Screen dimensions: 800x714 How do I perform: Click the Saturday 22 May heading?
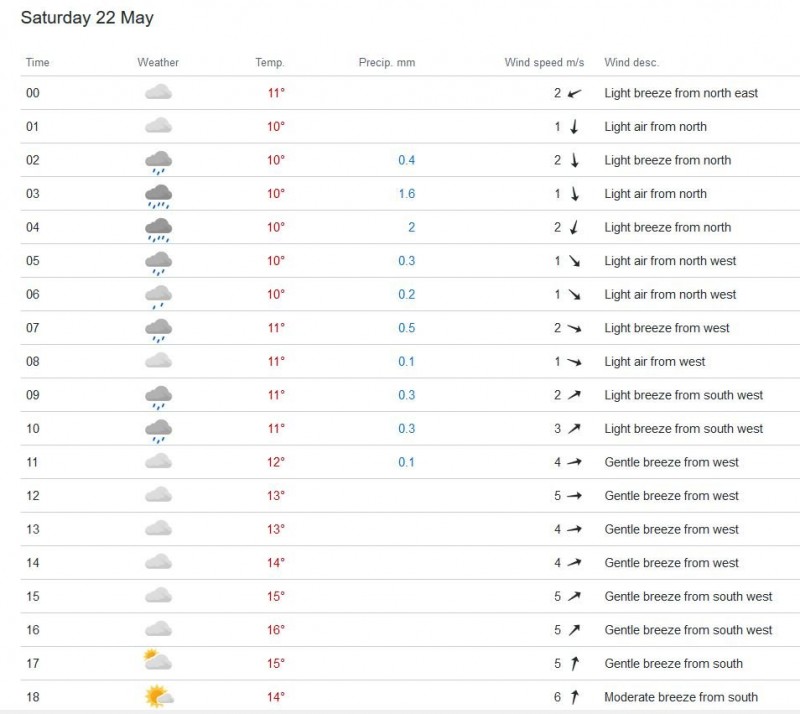[87, 18]
